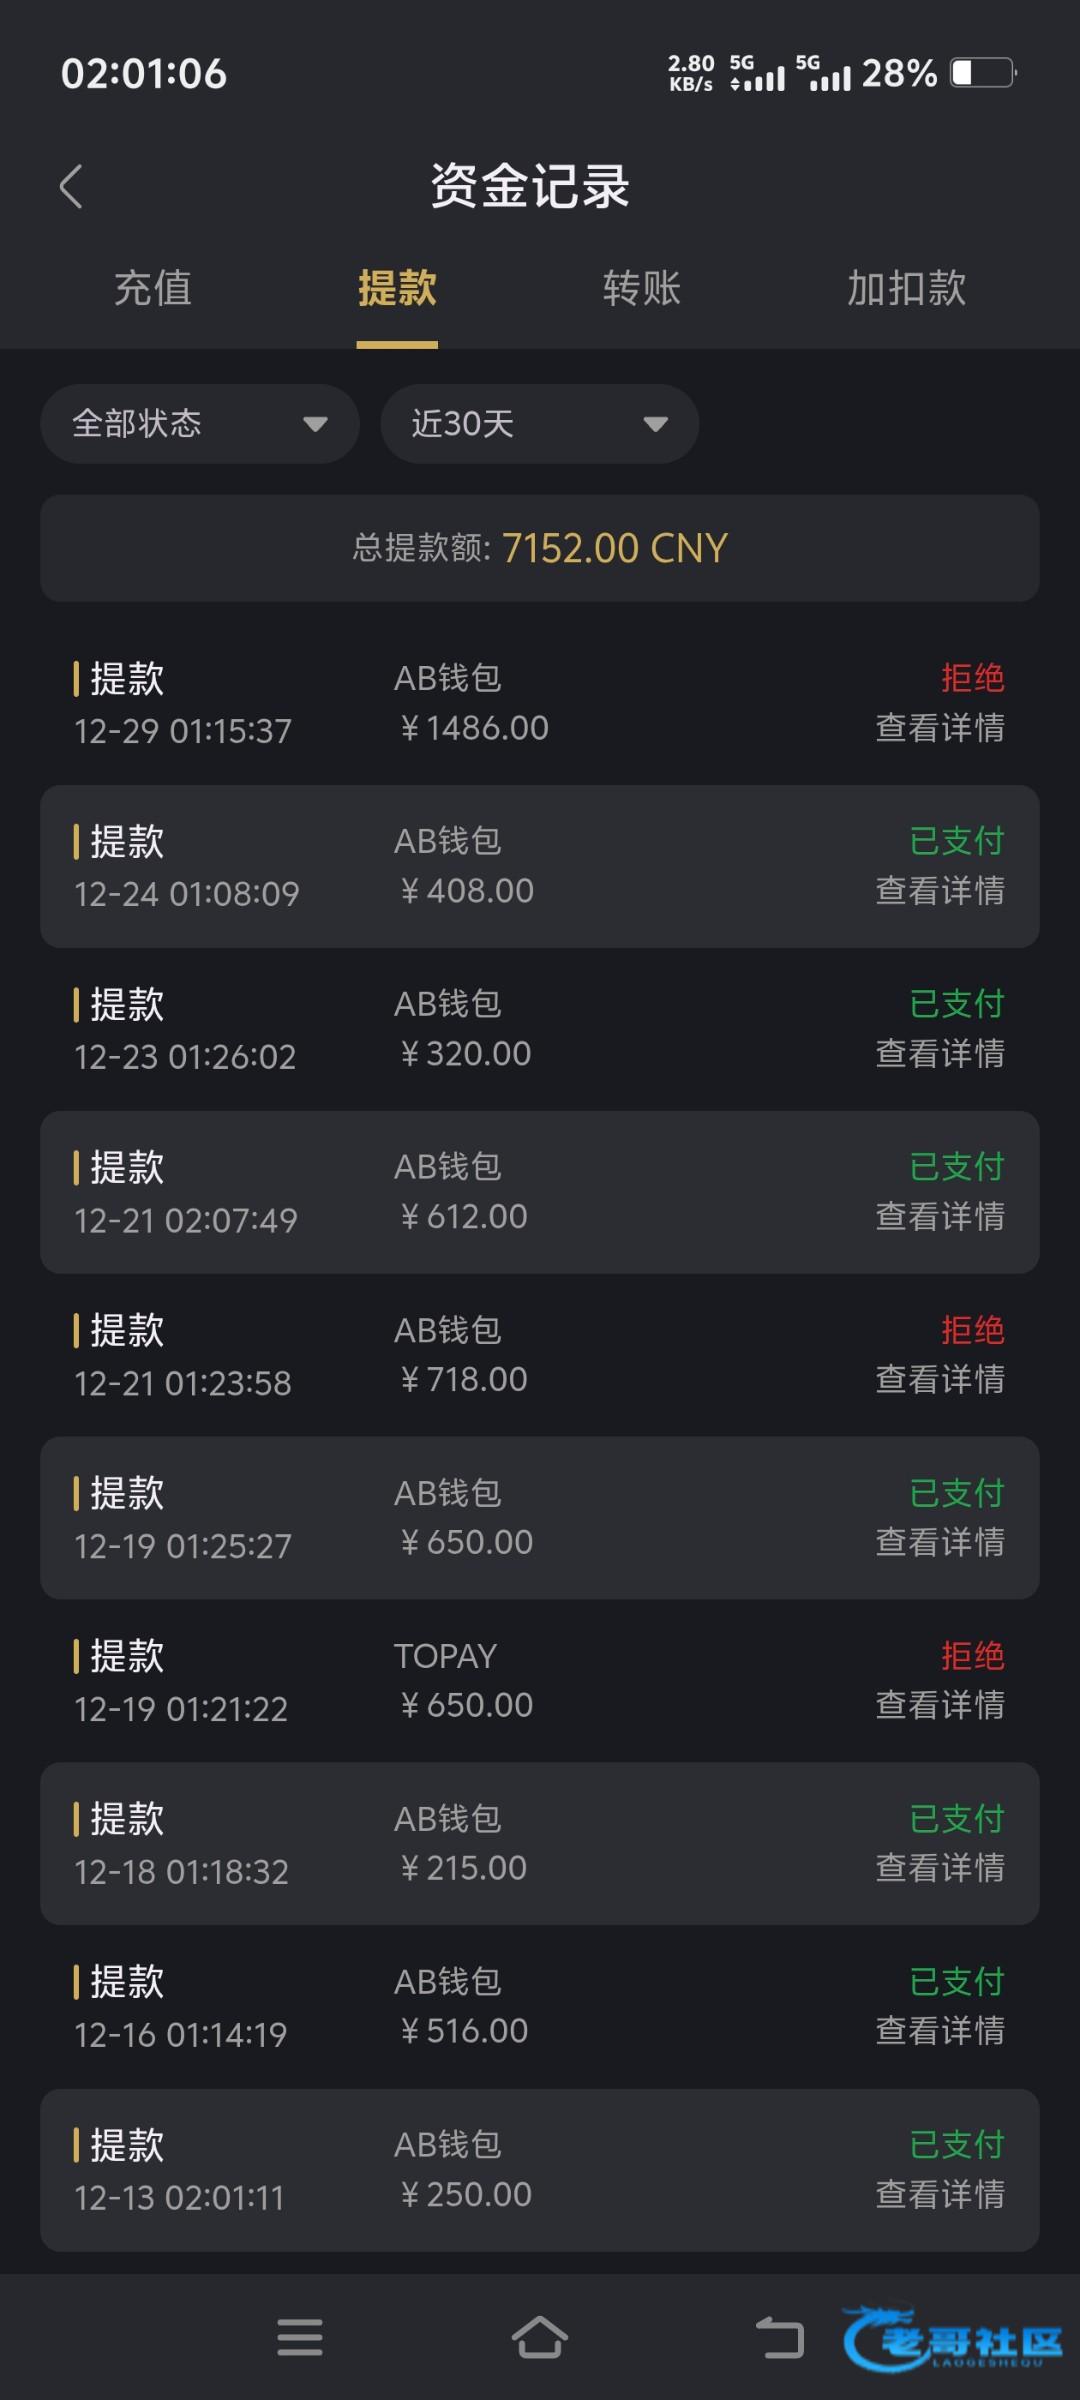Viewport: 1080px width, 2400px height.
Task: Open the recent apps menu icon
Action: tap(300, 2337)
